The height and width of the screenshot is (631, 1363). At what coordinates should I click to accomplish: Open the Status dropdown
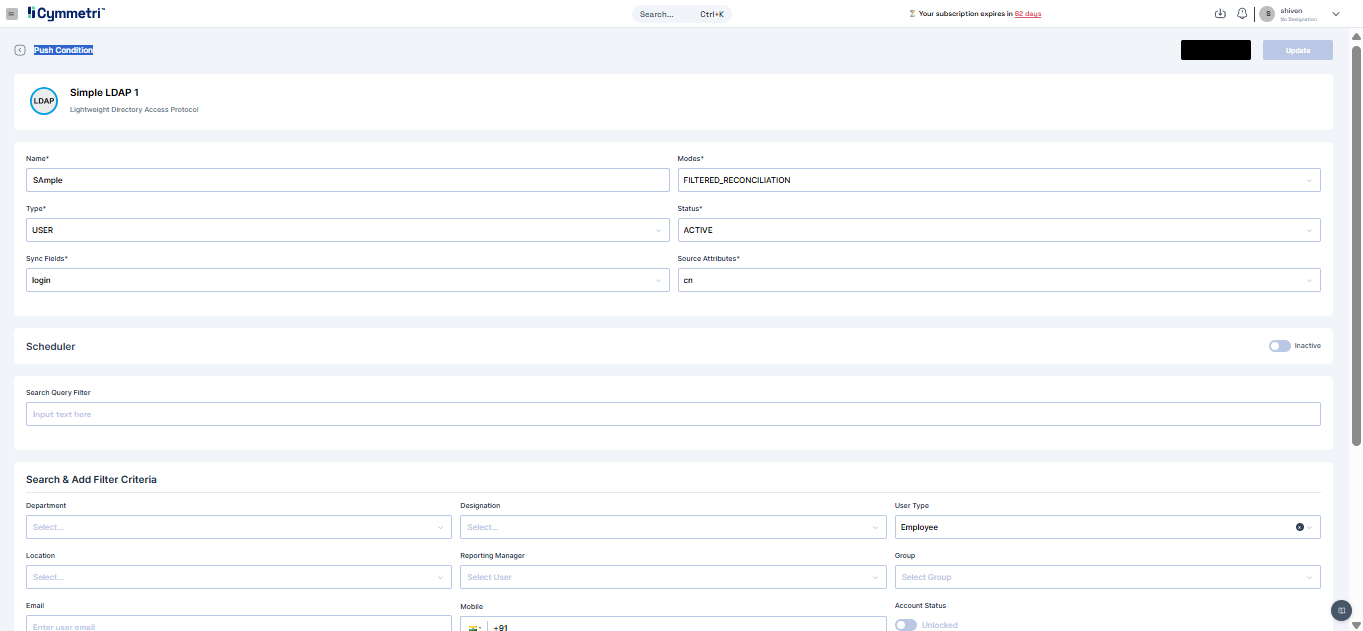tap(998, 230)
